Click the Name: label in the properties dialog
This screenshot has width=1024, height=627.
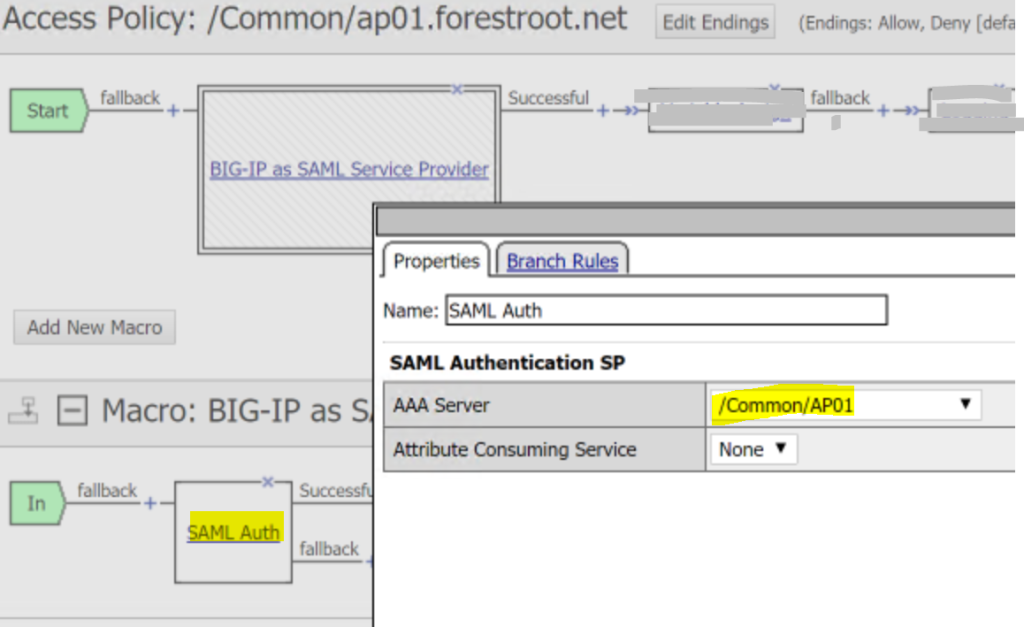[x=411, y=311]
